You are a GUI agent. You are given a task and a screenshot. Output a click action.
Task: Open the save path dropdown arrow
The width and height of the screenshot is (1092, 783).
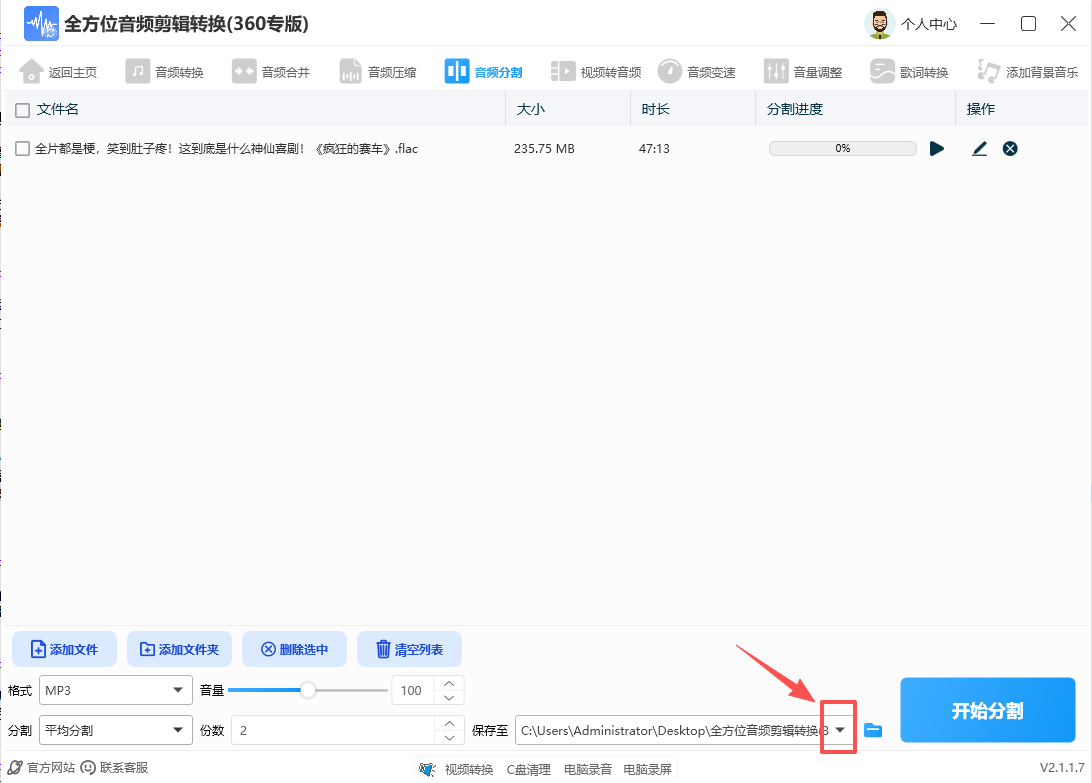(x=839, y=730)
